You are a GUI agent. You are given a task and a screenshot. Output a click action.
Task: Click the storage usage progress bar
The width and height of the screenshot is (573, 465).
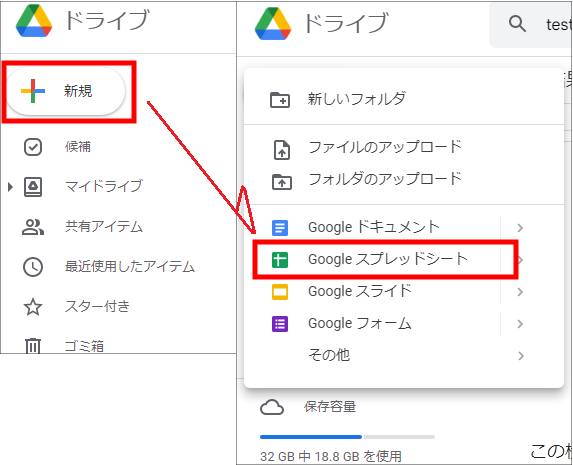pyautogui.click(x=347, y=437)
